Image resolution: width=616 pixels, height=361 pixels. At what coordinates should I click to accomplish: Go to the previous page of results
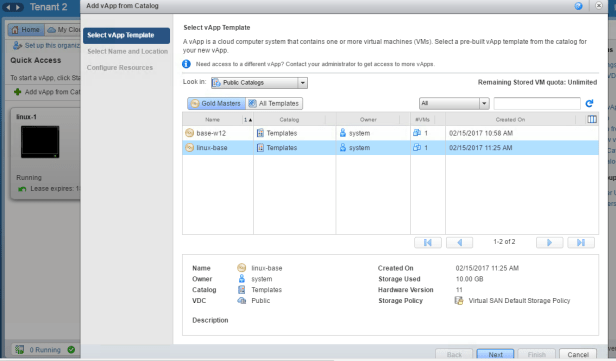tap(459, 243)
